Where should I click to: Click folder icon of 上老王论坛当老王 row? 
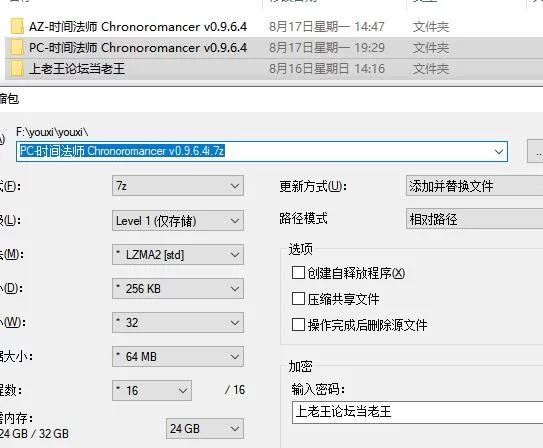[17, 68]
